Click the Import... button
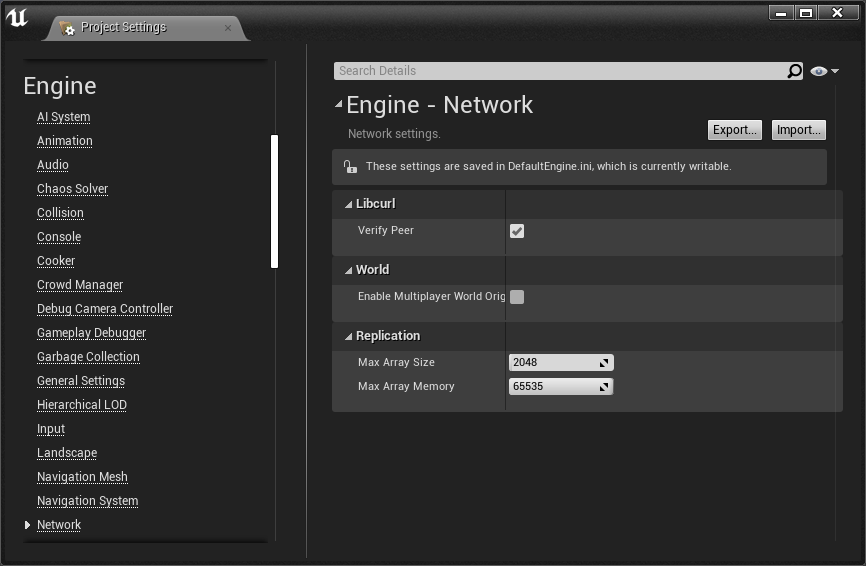This screenshot has width=866, height=566. pos(799,130)
